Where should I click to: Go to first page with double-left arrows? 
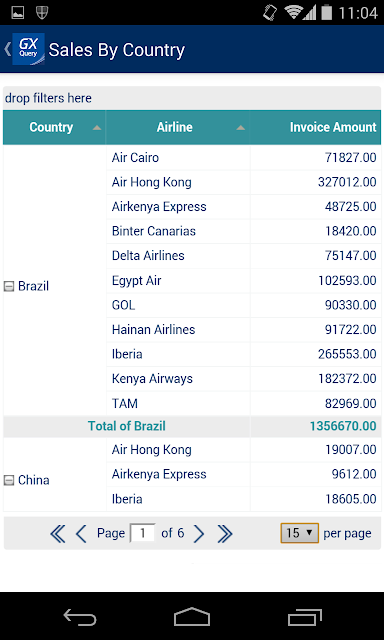click(58, 534)
